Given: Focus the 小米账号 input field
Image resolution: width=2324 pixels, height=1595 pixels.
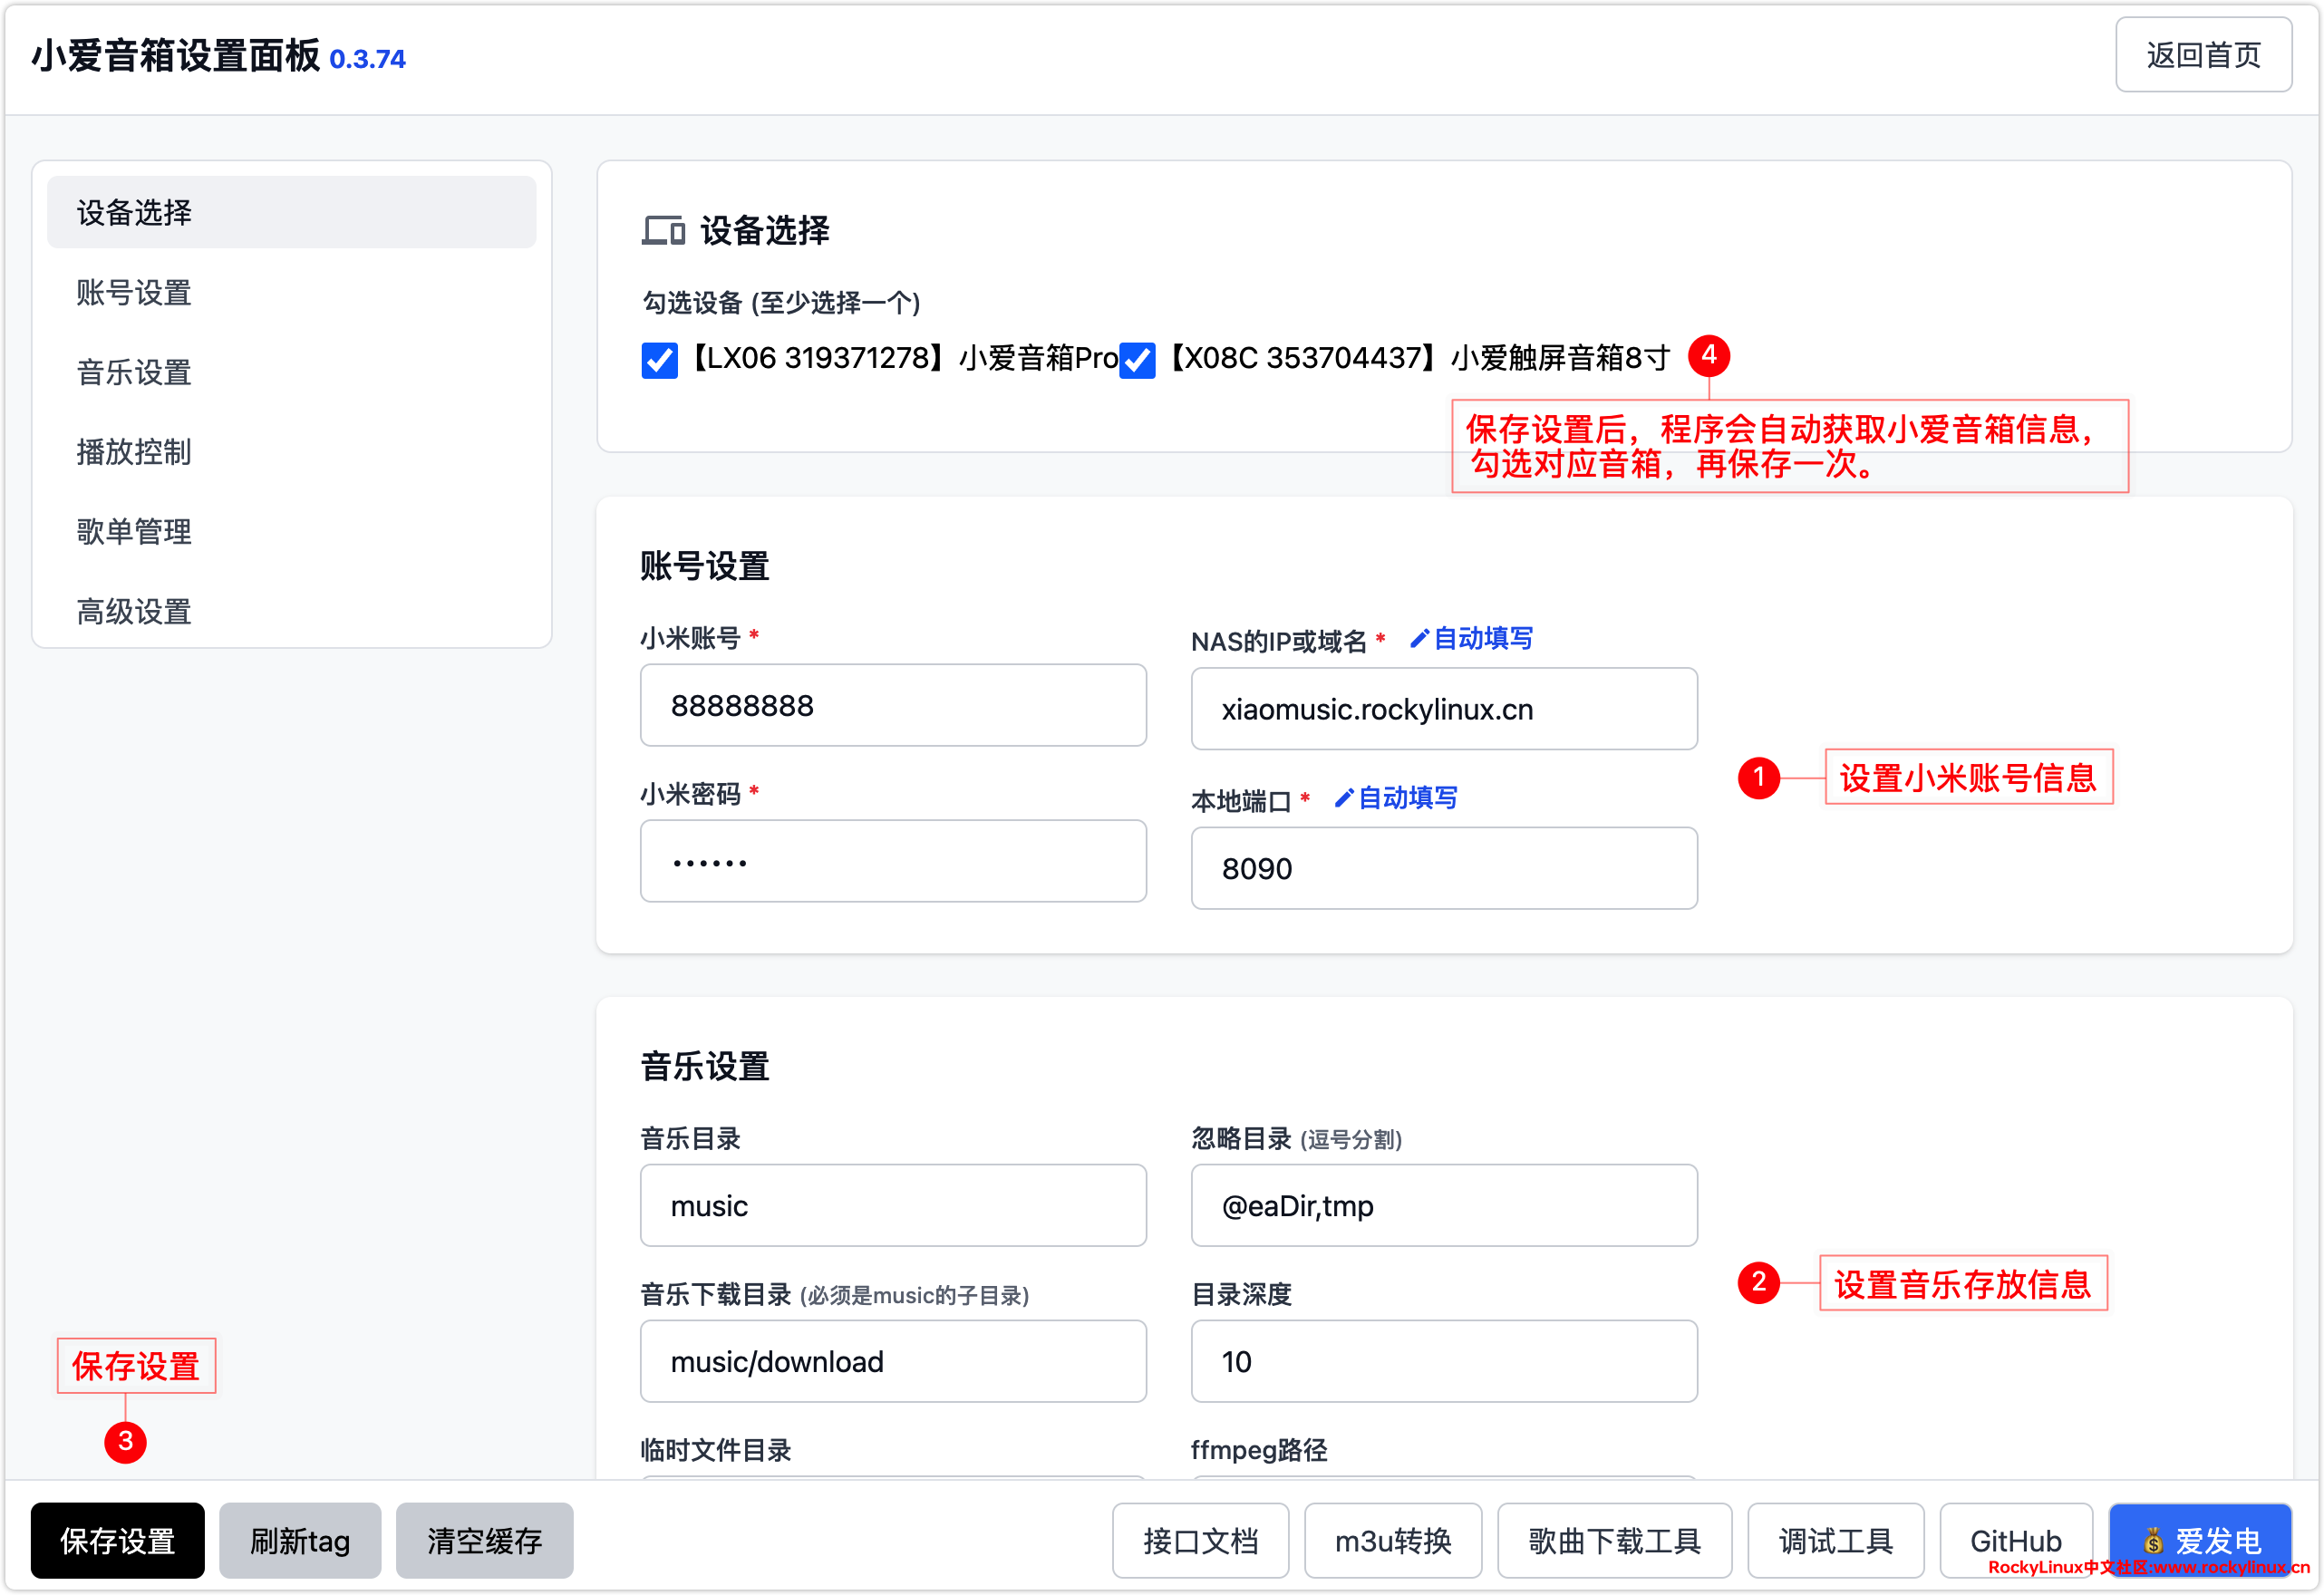Looking at the screenshot, I should tap(893, 706).
